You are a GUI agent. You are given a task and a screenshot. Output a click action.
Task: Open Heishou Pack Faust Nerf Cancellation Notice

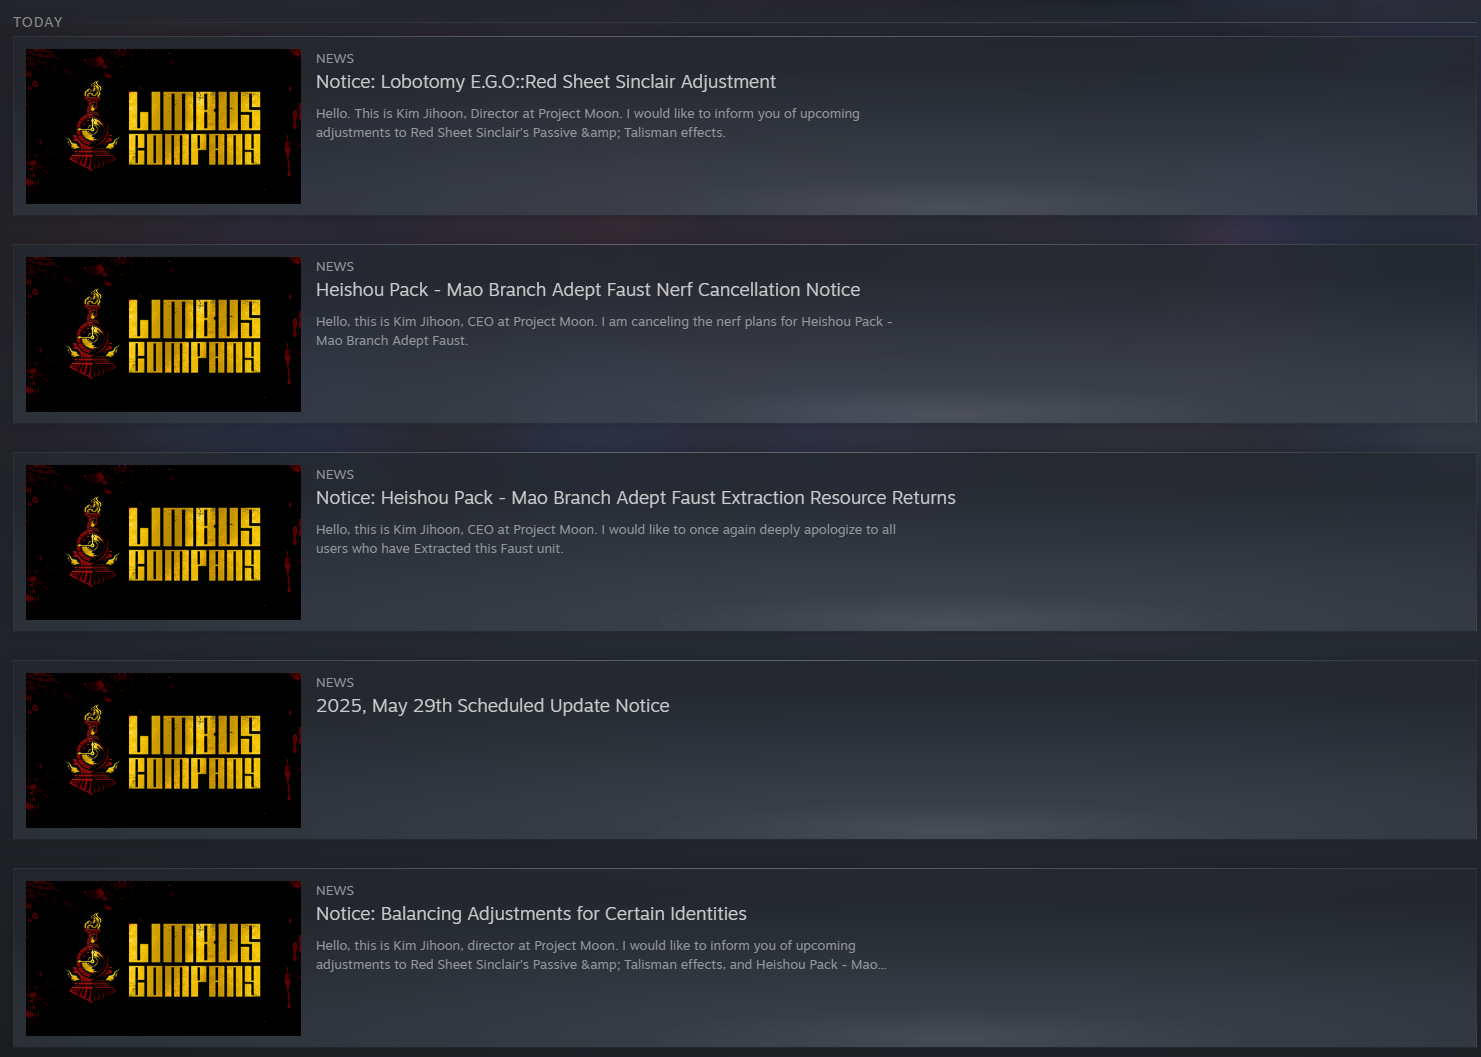(588, 290)
